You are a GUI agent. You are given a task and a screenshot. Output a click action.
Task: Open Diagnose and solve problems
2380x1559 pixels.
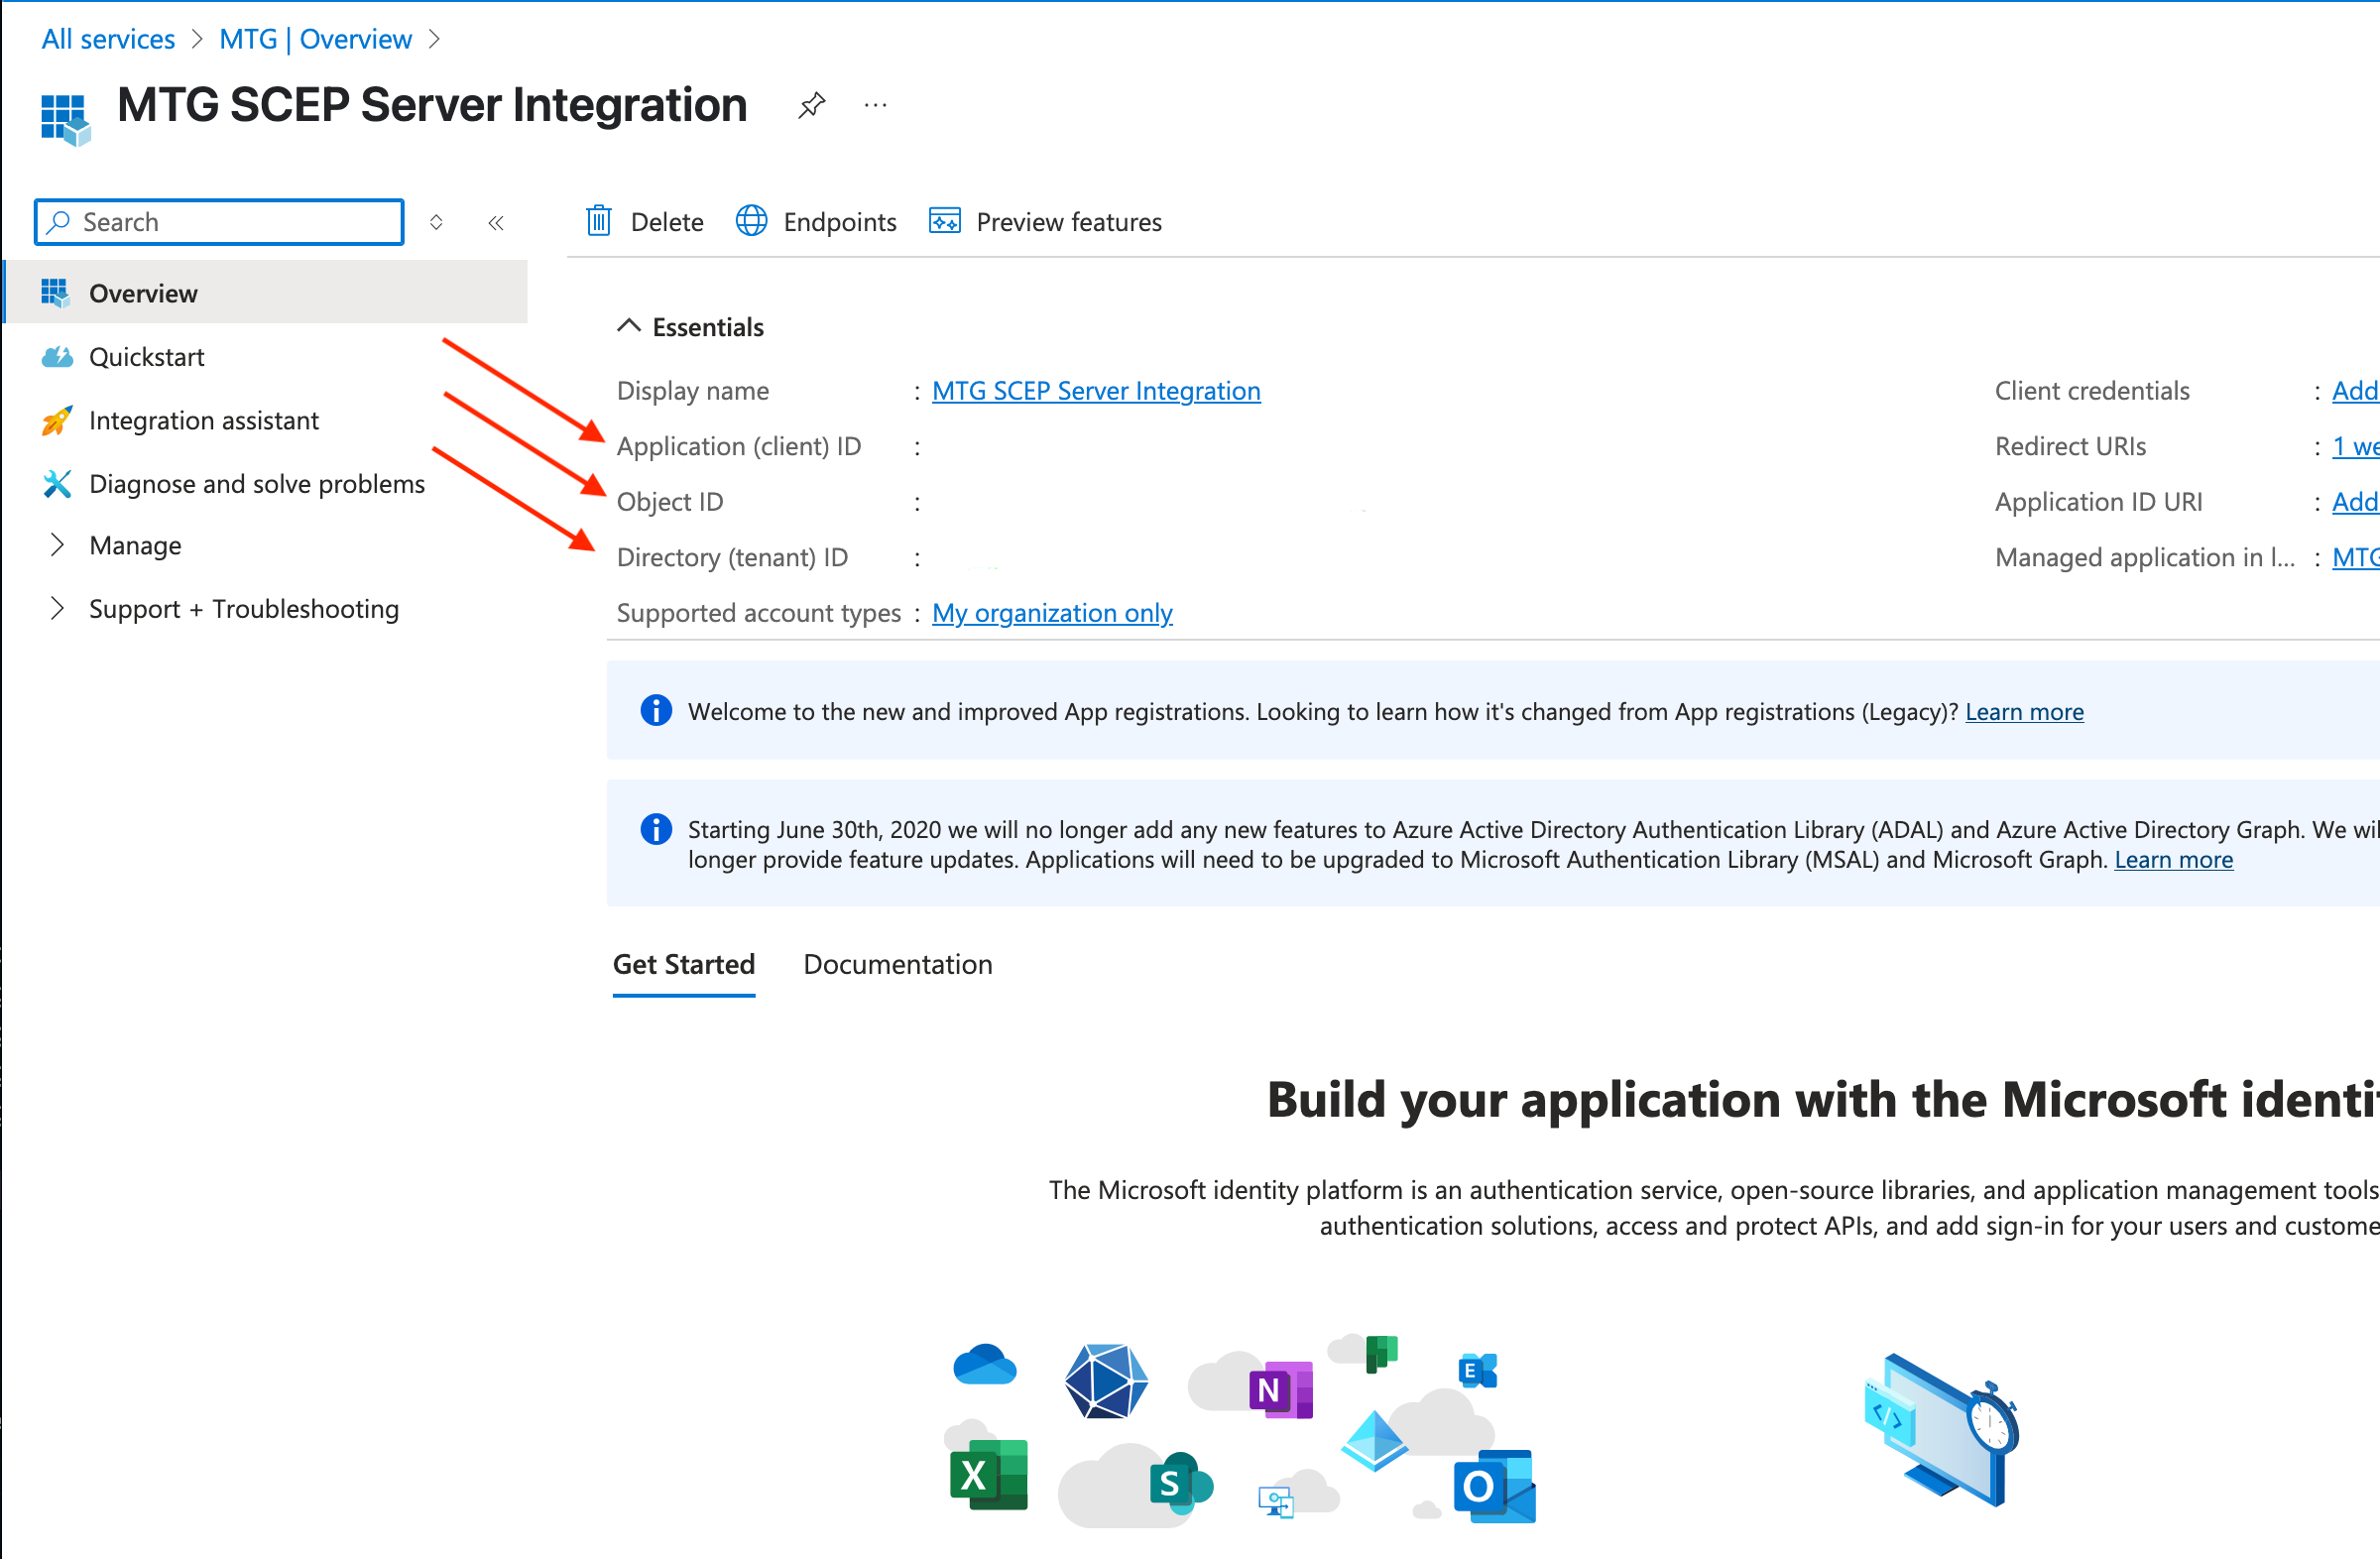pyautogui.click(x=257, y=483)
